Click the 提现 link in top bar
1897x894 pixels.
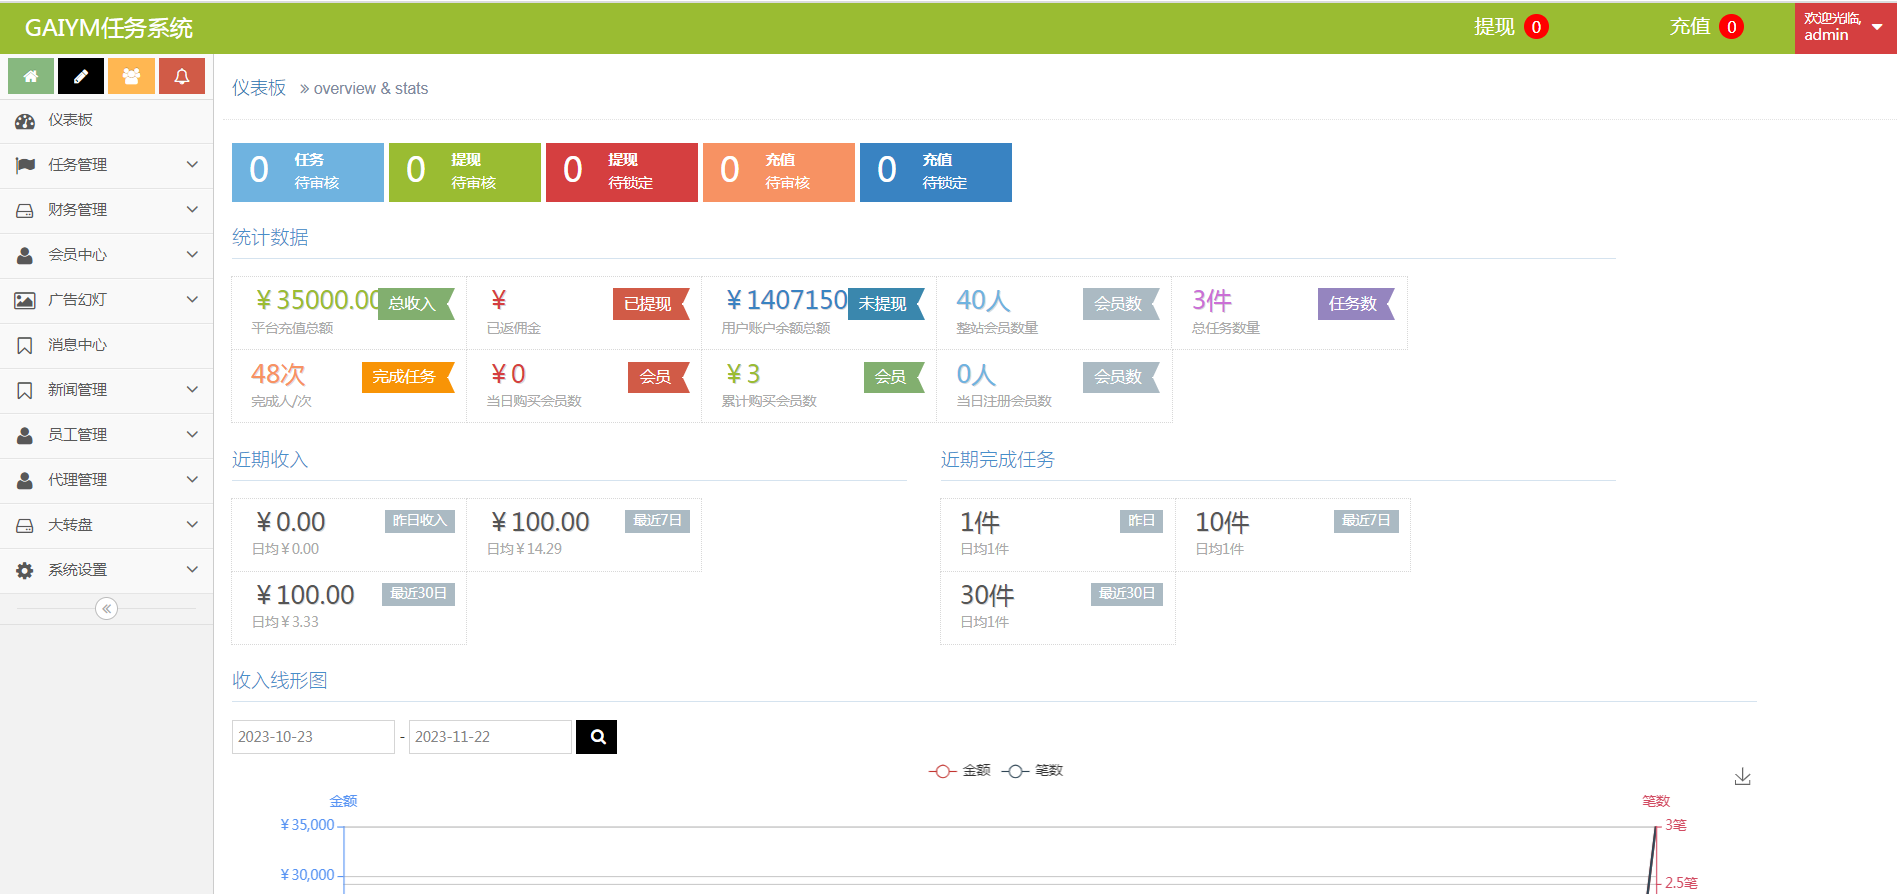[x=1494, y=27]
